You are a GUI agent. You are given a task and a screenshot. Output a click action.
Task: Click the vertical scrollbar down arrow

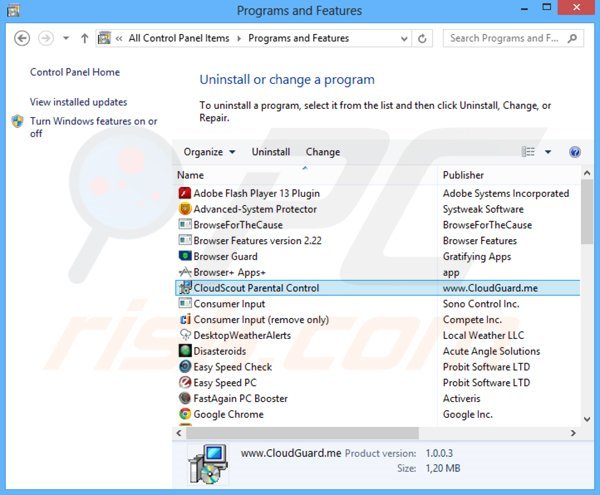[587, 420]
